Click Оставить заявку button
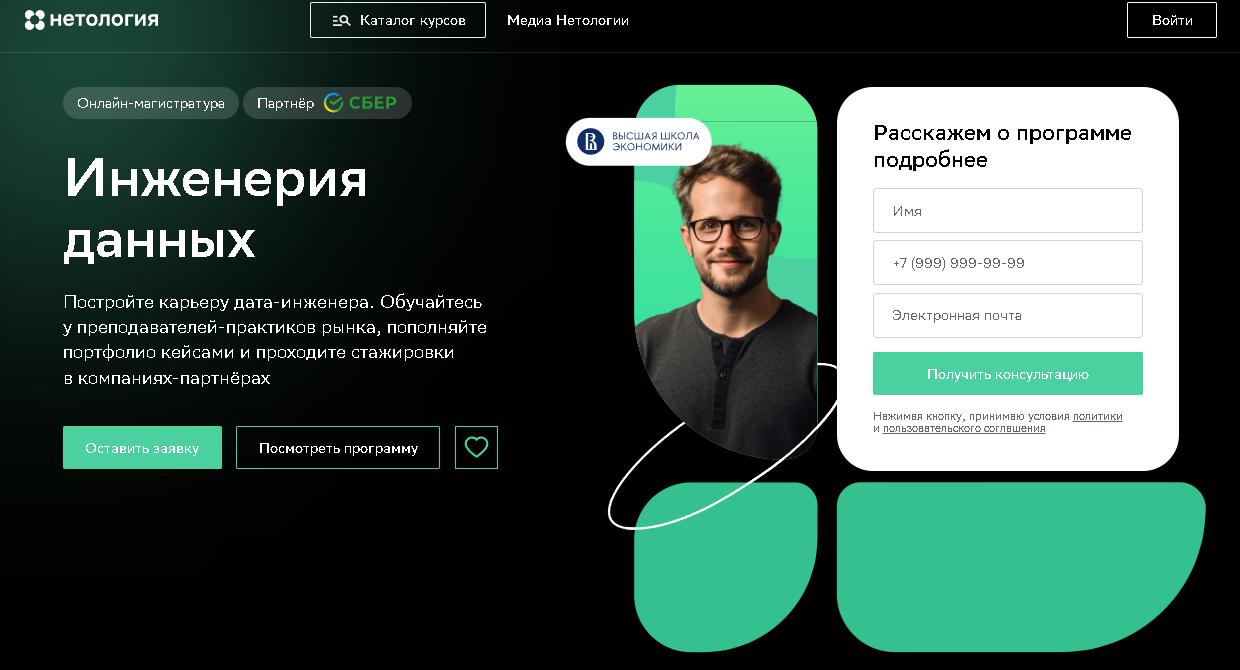1240x670 pixels. (x=142, y=448)
